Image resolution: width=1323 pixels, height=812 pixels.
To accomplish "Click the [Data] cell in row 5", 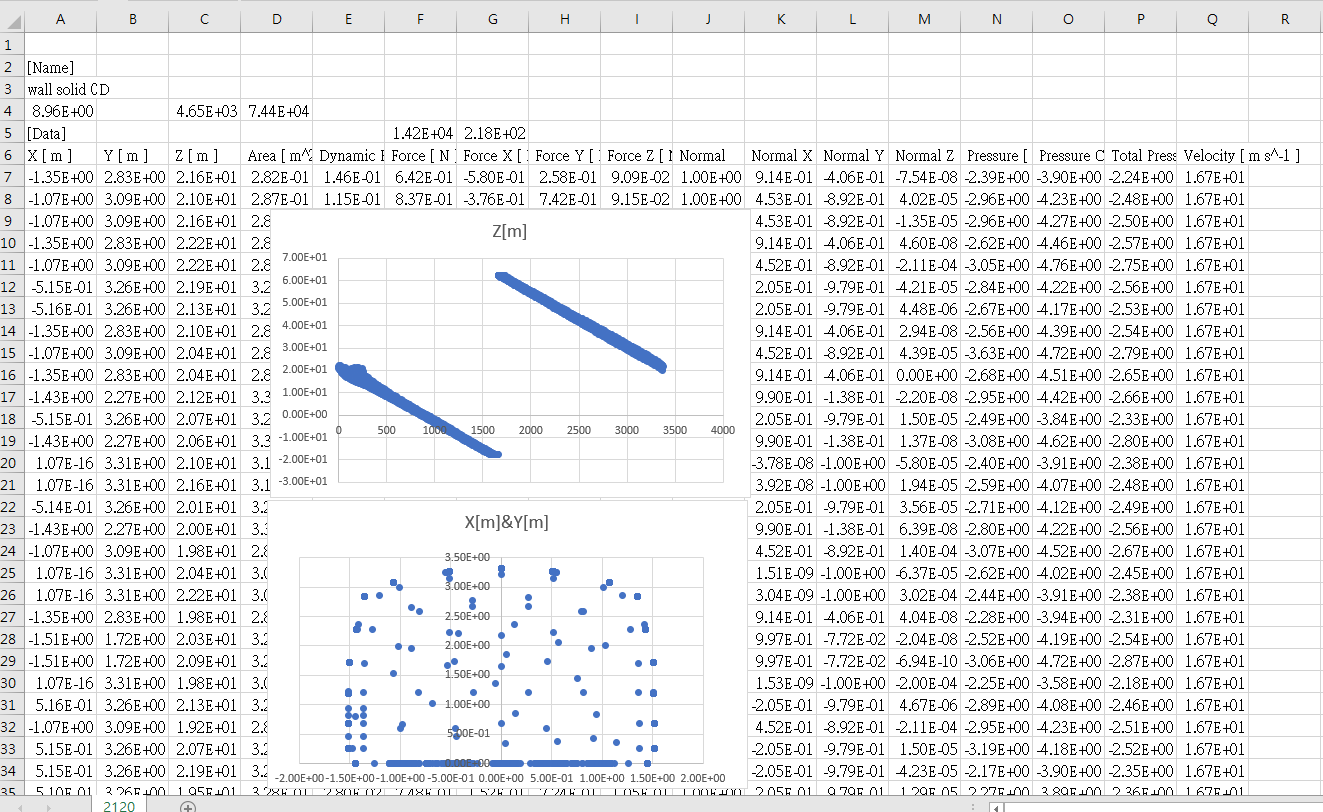I will pyautogui.click(x=48, y=133).
